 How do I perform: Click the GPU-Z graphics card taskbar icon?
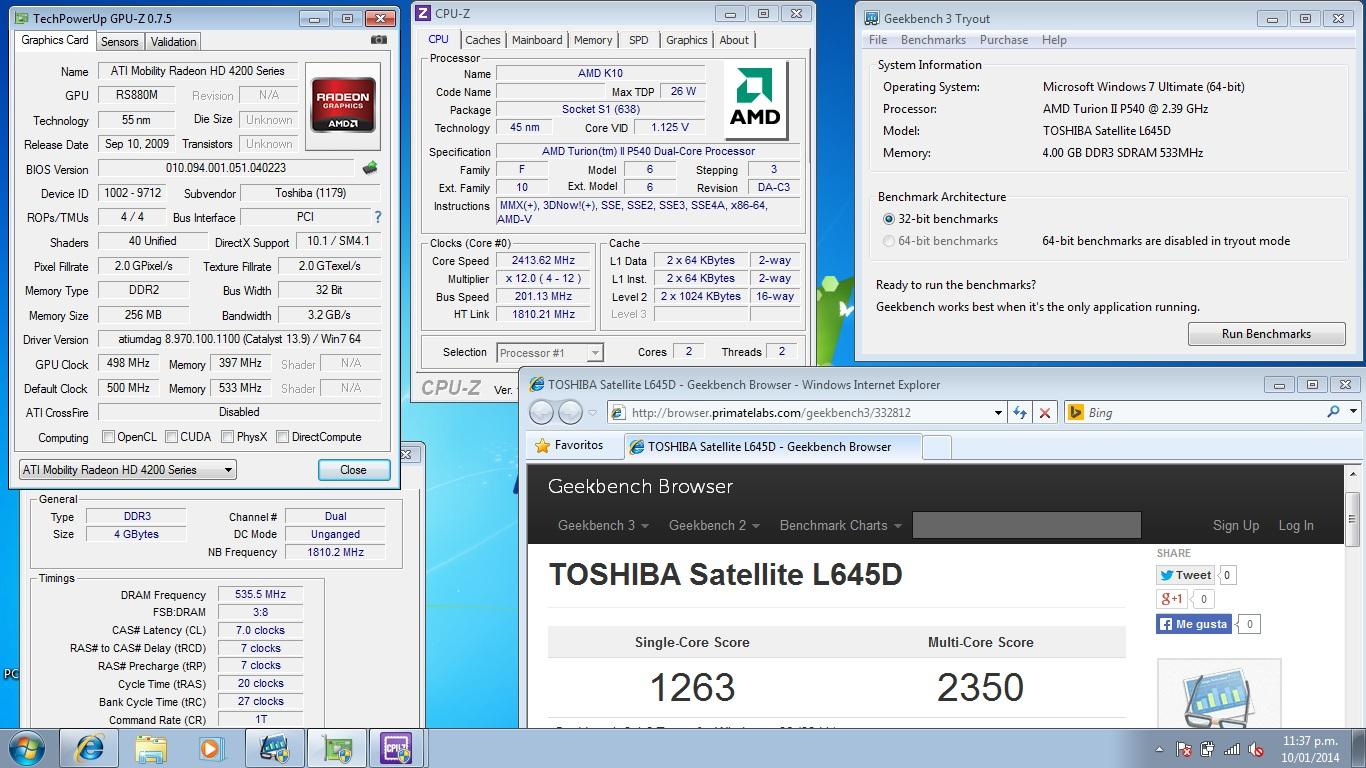point(336,748)
